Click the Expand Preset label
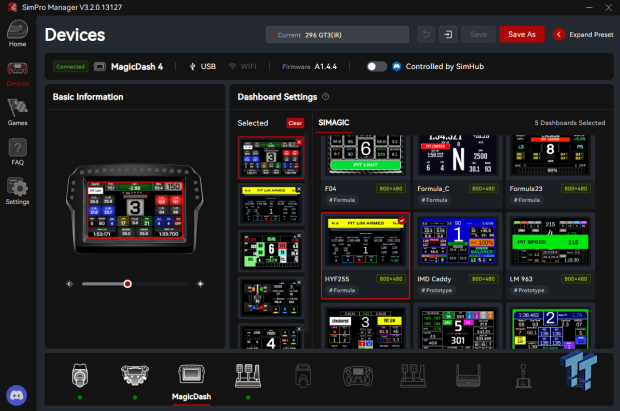The height and width of the screenshot is (411, 620). pyautogui.click(x=591, y=34)
